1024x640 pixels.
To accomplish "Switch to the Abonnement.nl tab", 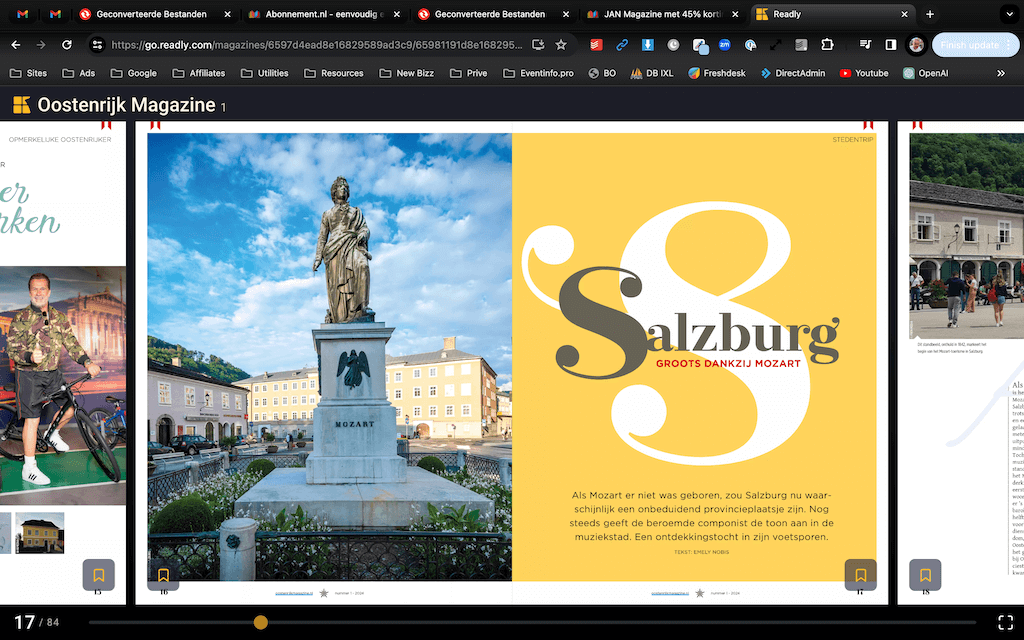I will 325,14.
